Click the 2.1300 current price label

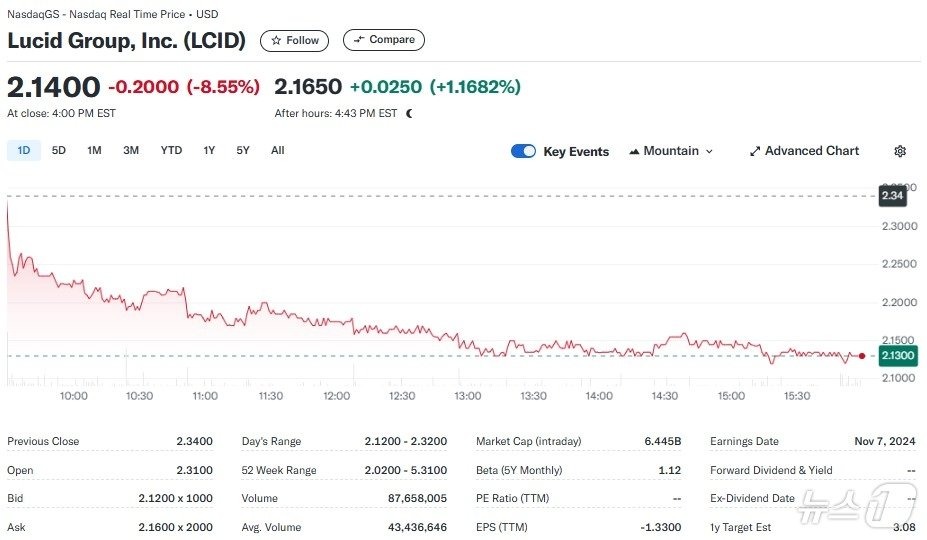(x=898, y=356)
